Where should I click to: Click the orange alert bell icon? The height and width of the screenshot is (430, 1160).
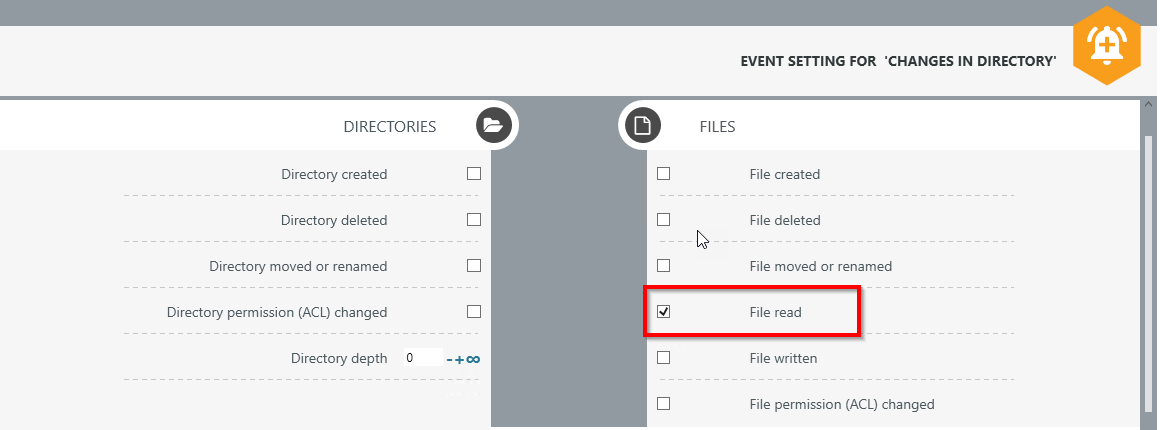[x=1106, y=43]
